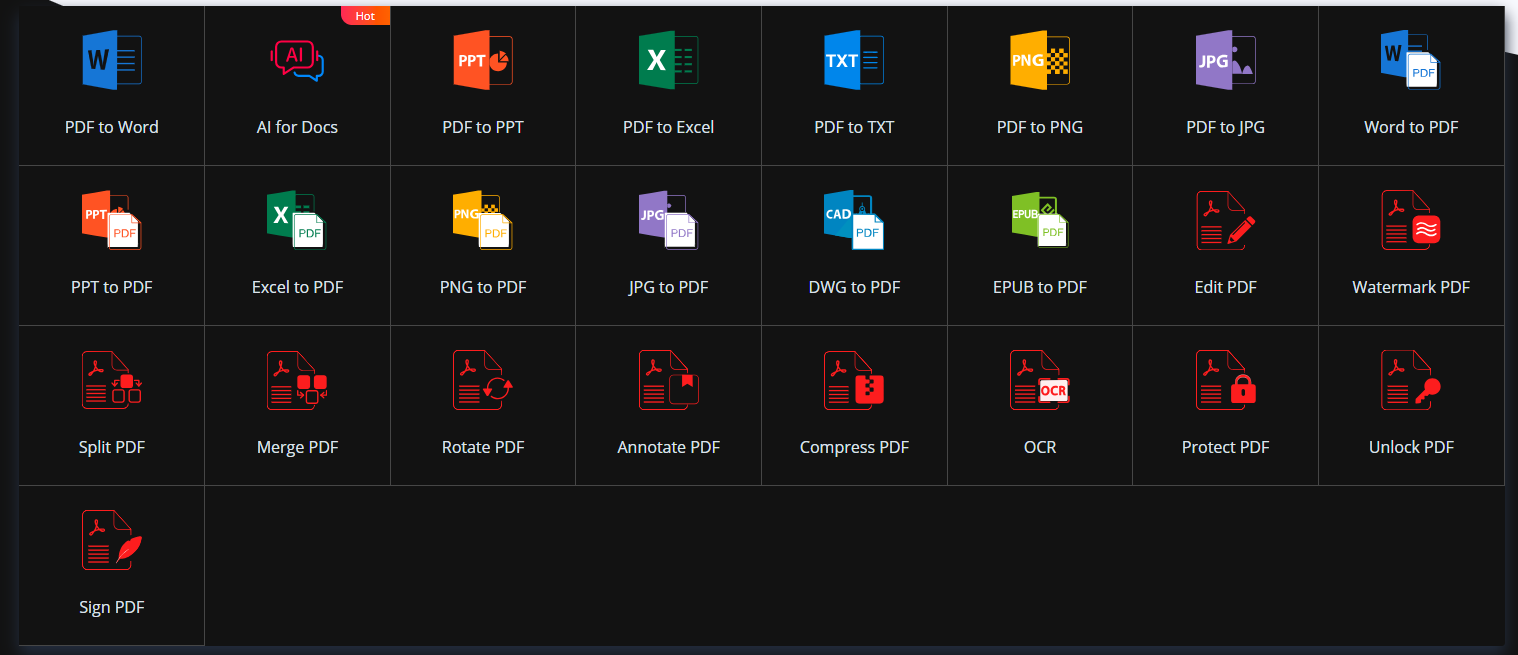Select the PDF to JPG icon
The width and height of the screenshot is (1518, 655).
(x=1225, y=60)
